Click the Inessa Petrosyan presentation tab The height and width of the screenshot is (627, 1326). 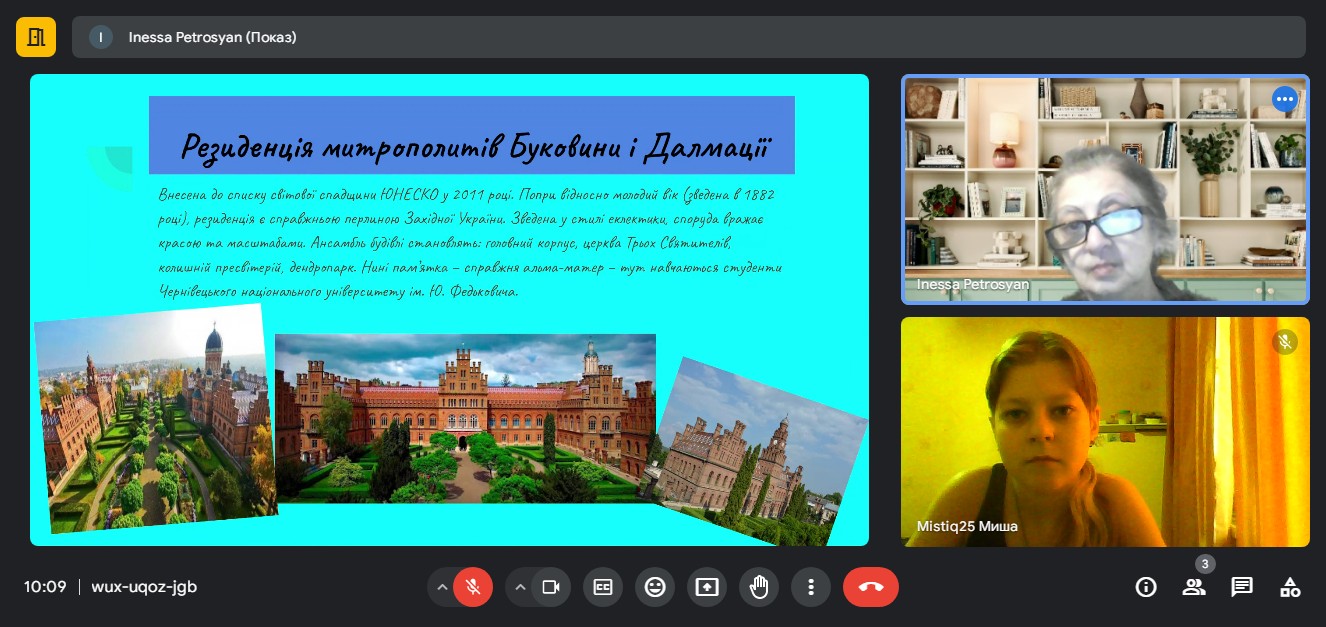pos(212,37)
